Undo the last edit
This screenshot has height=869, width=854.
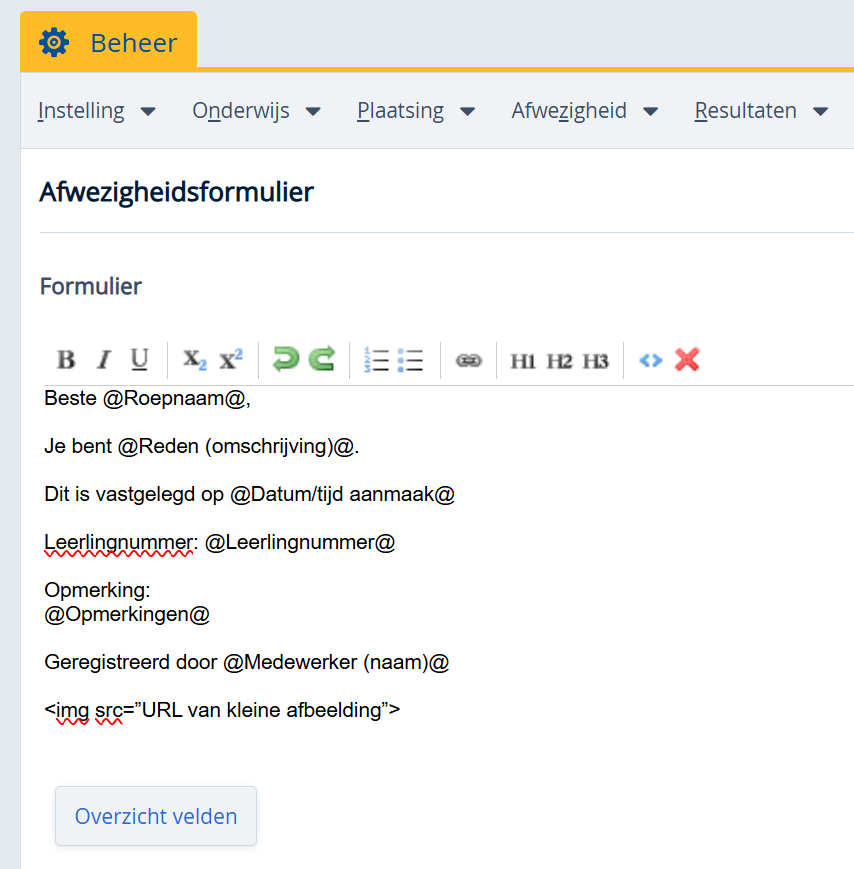coord(286,360)
